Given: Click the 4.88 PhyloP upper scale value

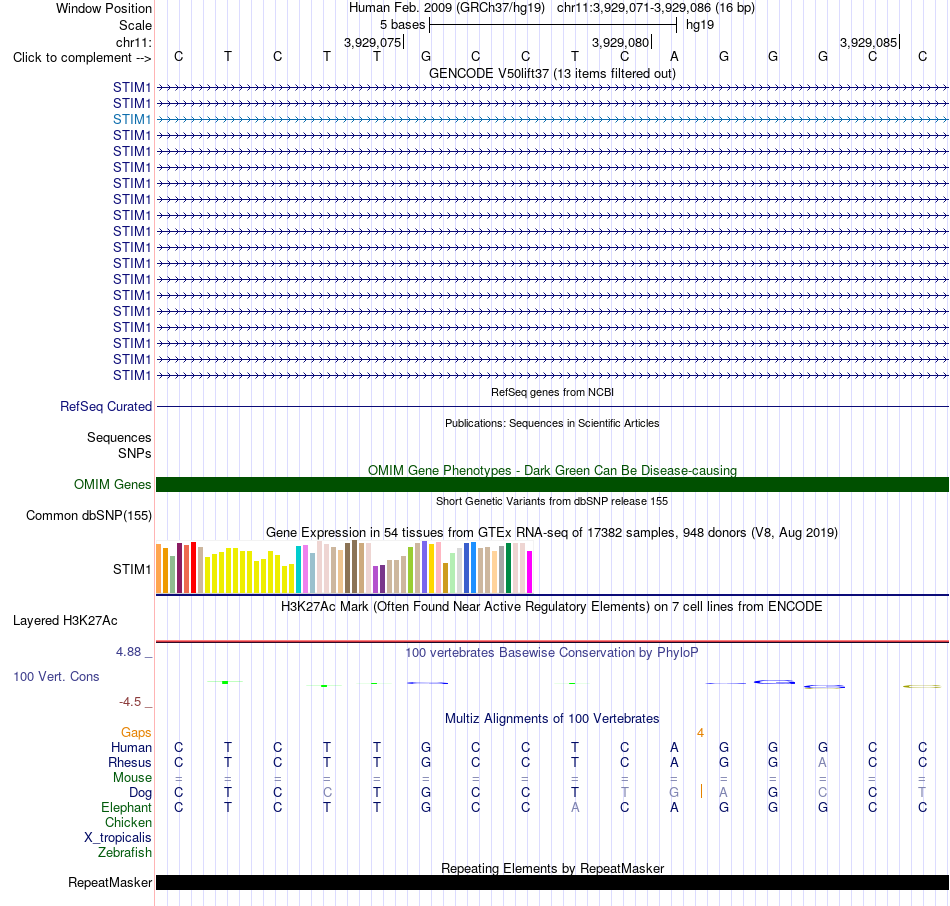Looking at the screenshot, I should click(x=128, y=652).
